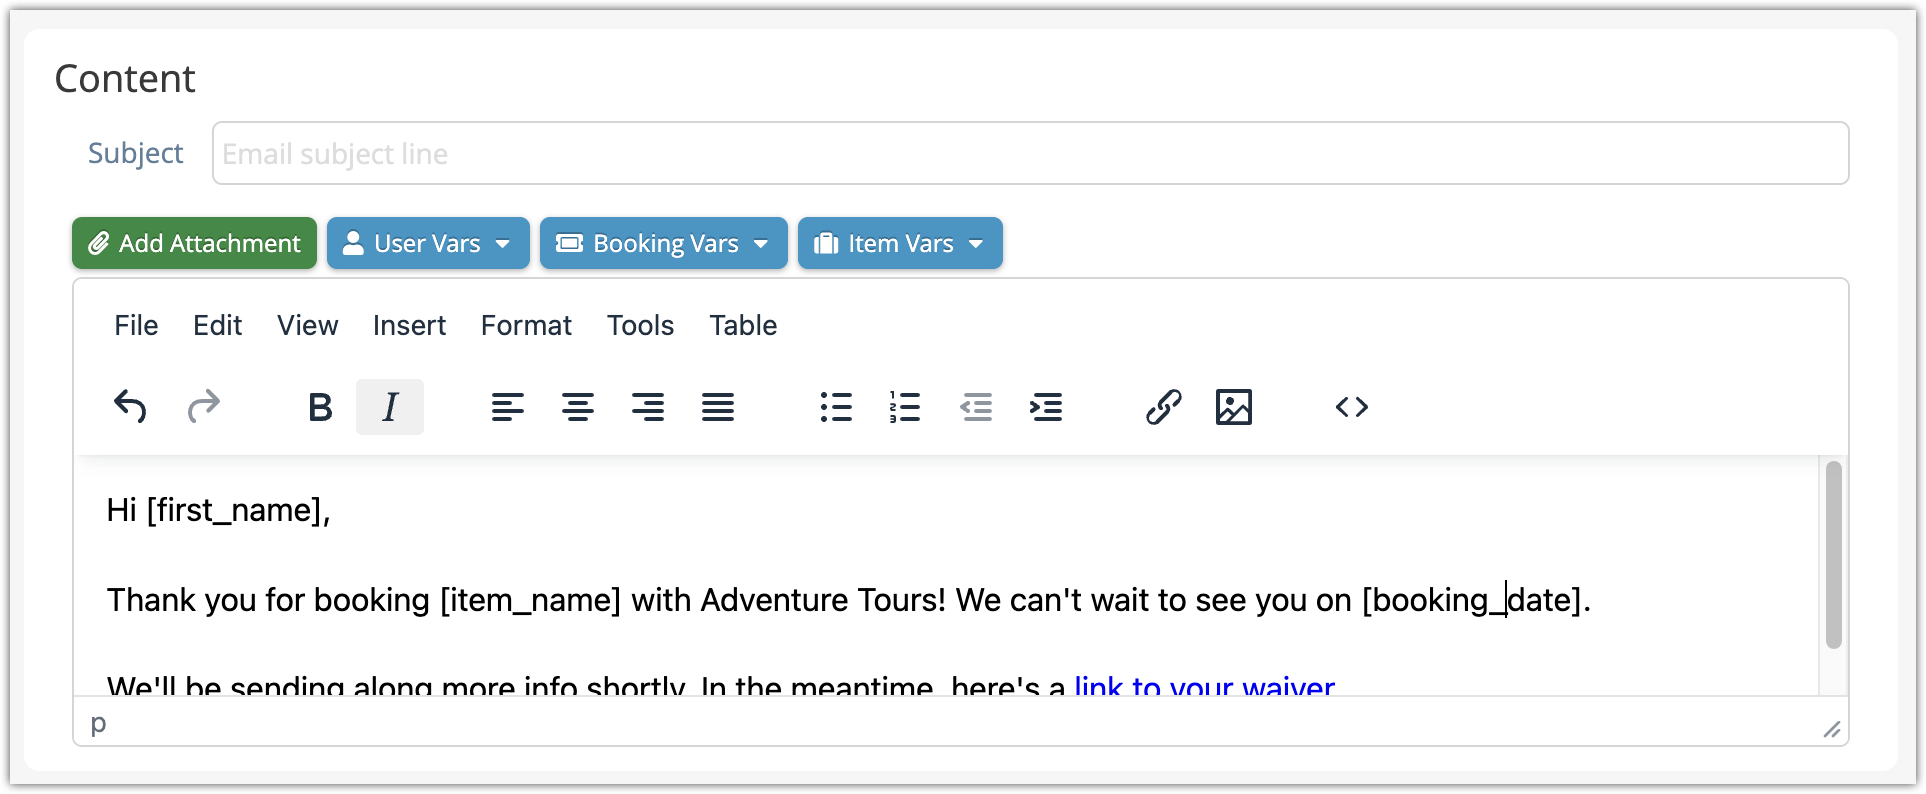Click the Add Attachment button

pos(194,243)
